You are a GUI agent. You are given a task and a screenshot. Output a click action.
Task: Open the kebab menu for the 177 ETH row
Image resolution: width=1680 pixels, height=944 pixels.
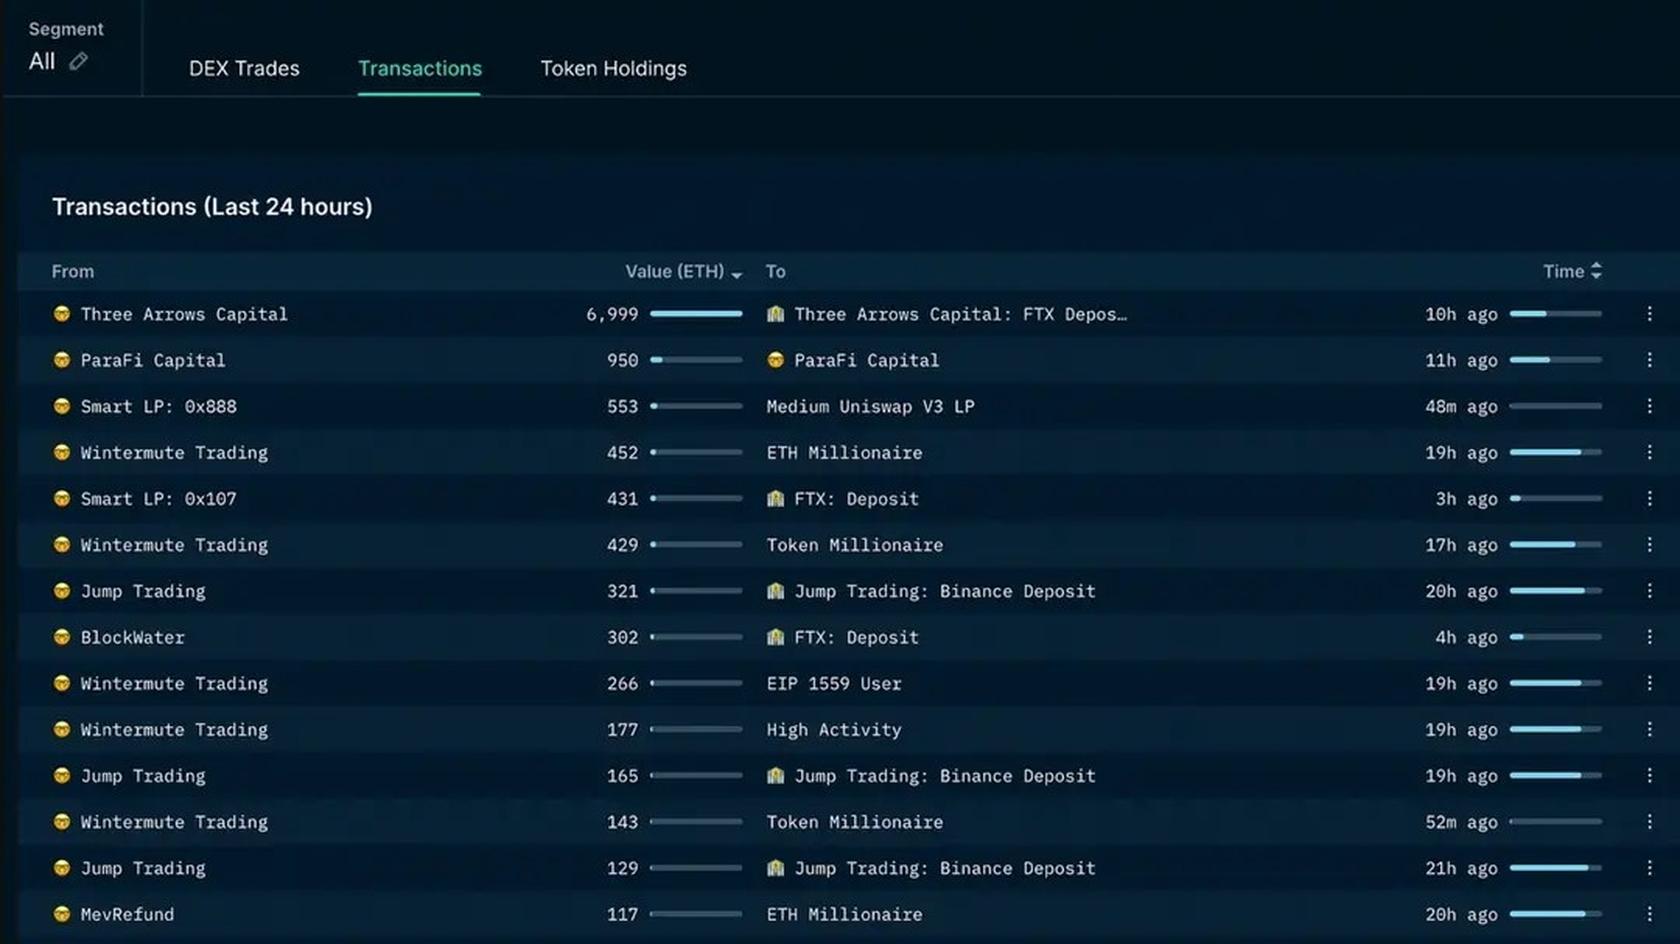[1649, 729]
